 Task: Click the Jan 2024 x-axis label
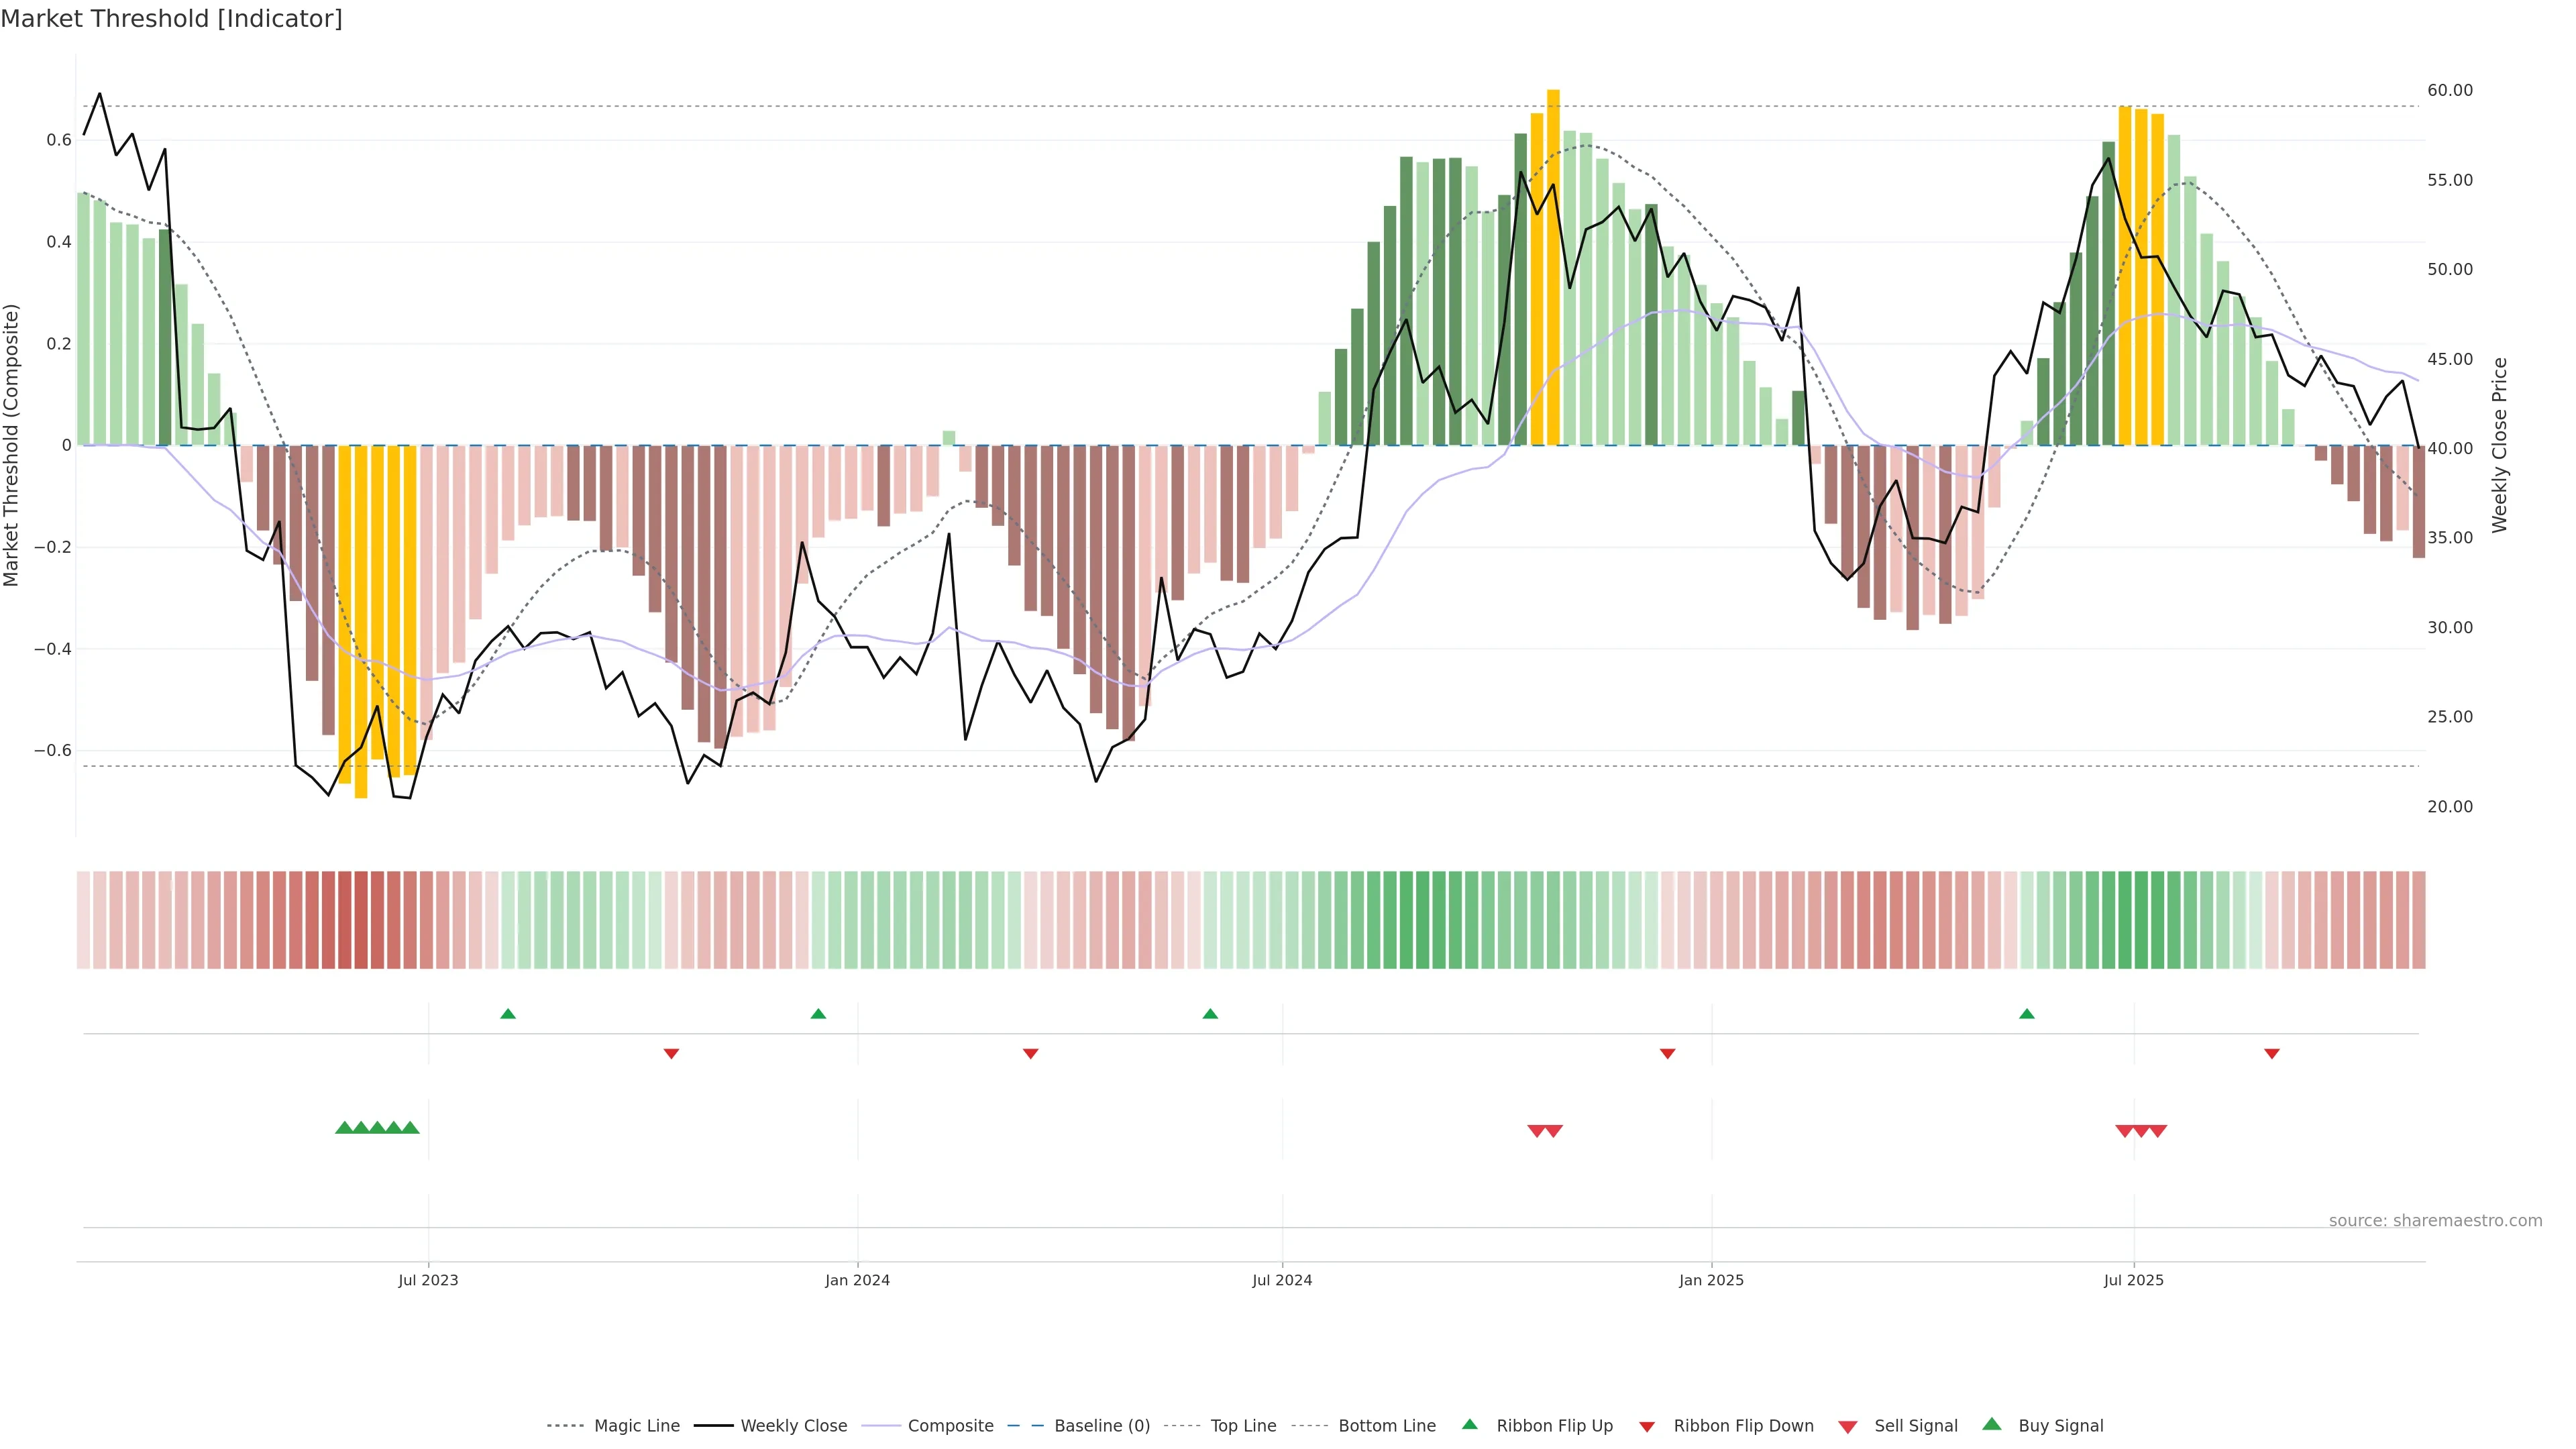(x=857, y=1280)
